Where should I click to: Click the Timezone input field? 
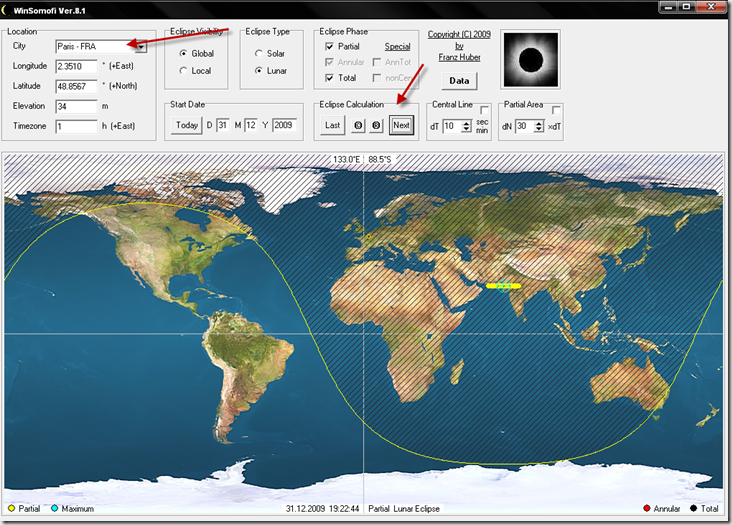77,126
